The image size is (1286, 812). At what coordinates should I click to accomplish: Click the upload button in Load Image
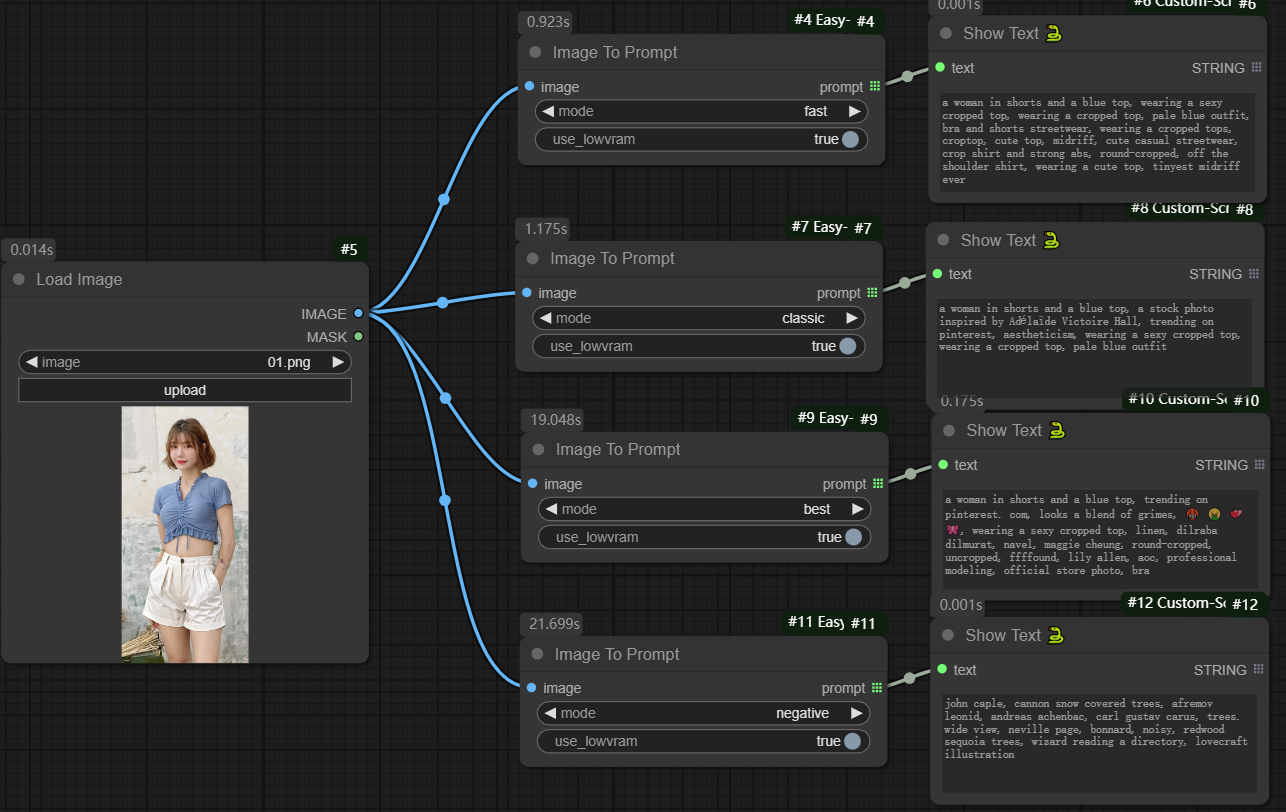click(185, 390)
